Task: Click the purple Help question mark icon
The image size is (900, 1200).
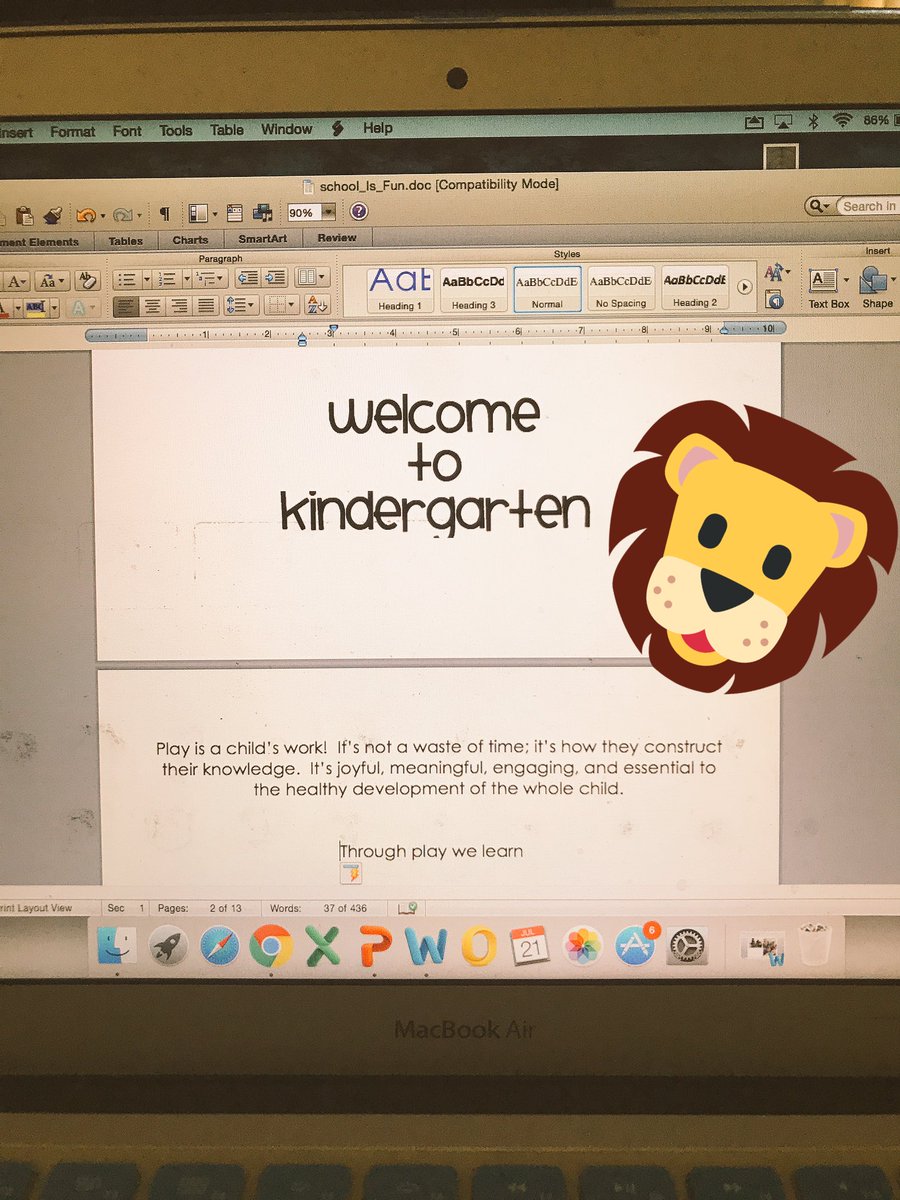Action: (358, 212)
